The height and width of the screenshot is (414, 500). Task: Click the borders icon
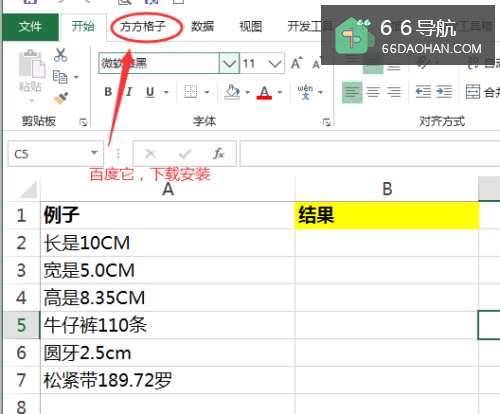tap(191, 92)
